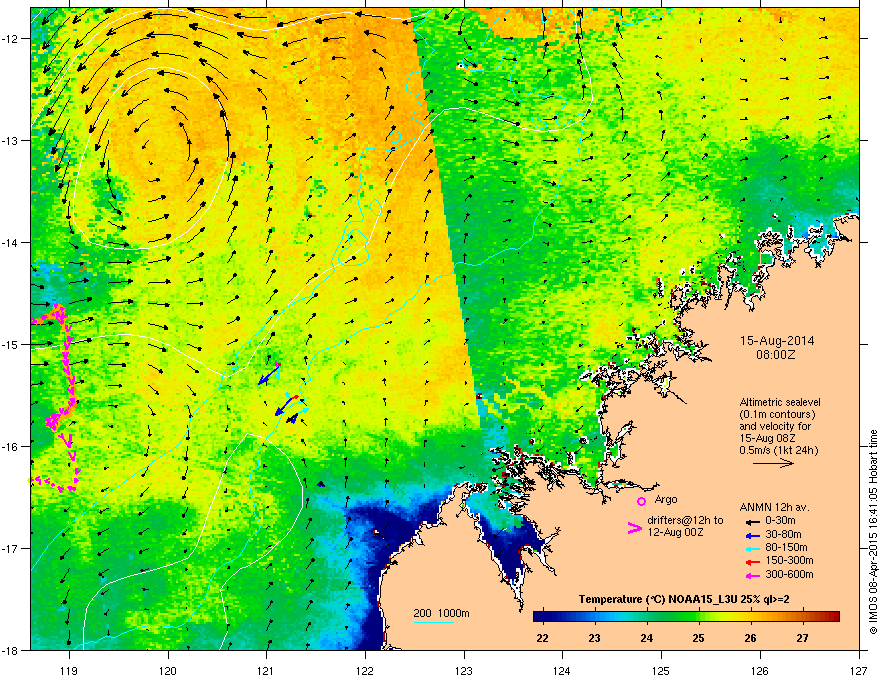
Task: Select the blue 30-80m legend arrow
Action: tap(751, 535)
